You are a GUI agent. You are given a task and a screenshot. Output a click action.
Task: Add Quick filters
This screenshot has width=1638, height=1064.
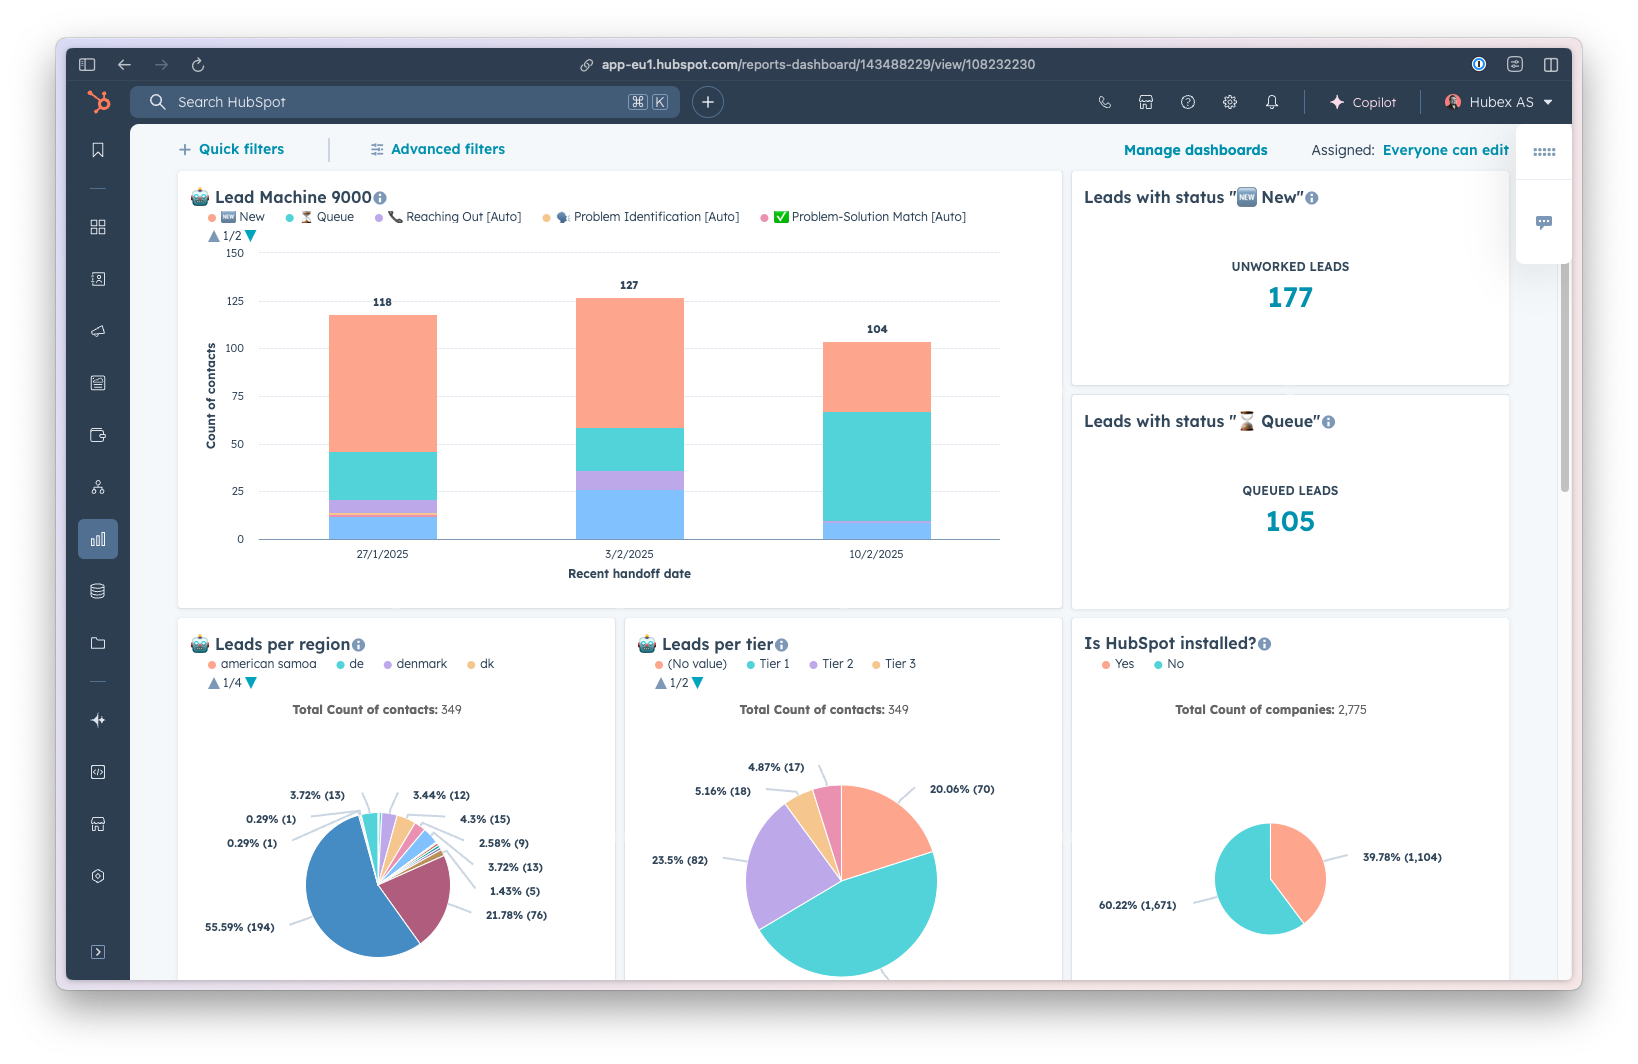coord(231,149)
